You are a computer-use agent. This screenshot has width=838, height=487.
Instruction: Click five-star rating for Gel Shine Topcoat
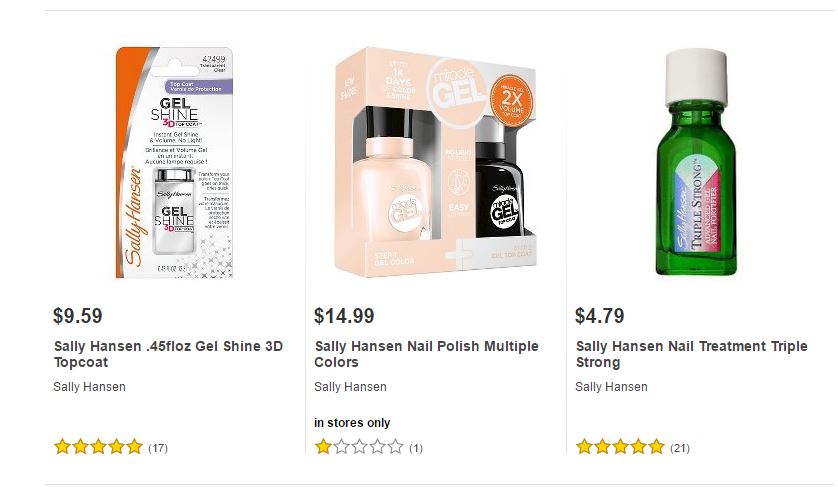98,447
